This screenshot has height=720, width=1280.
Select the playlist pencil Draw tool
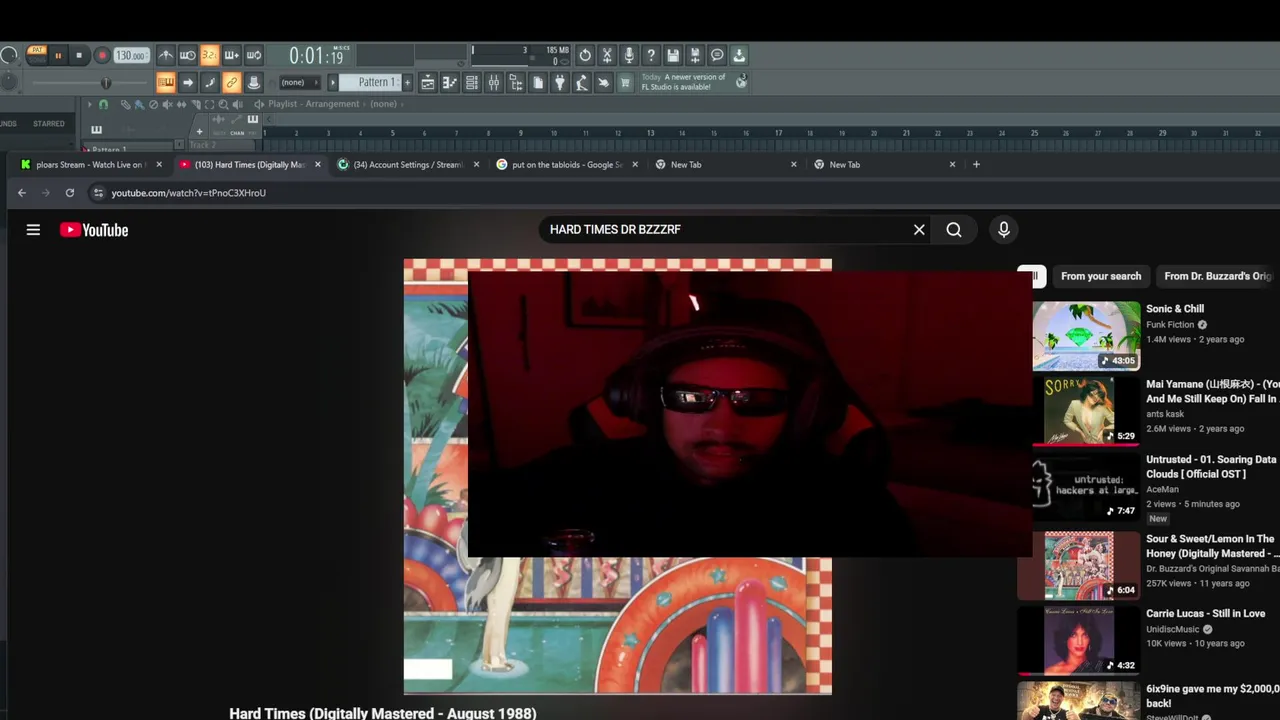125,104
